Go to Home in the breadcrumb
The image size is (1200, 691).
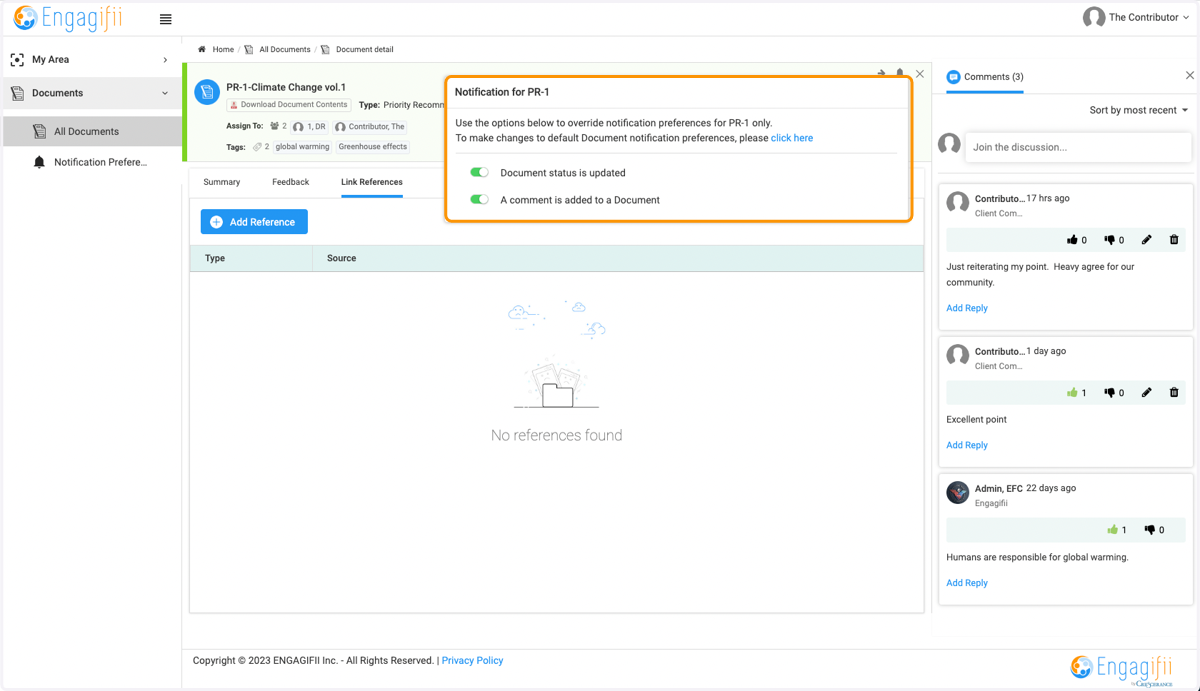[223, 49]
